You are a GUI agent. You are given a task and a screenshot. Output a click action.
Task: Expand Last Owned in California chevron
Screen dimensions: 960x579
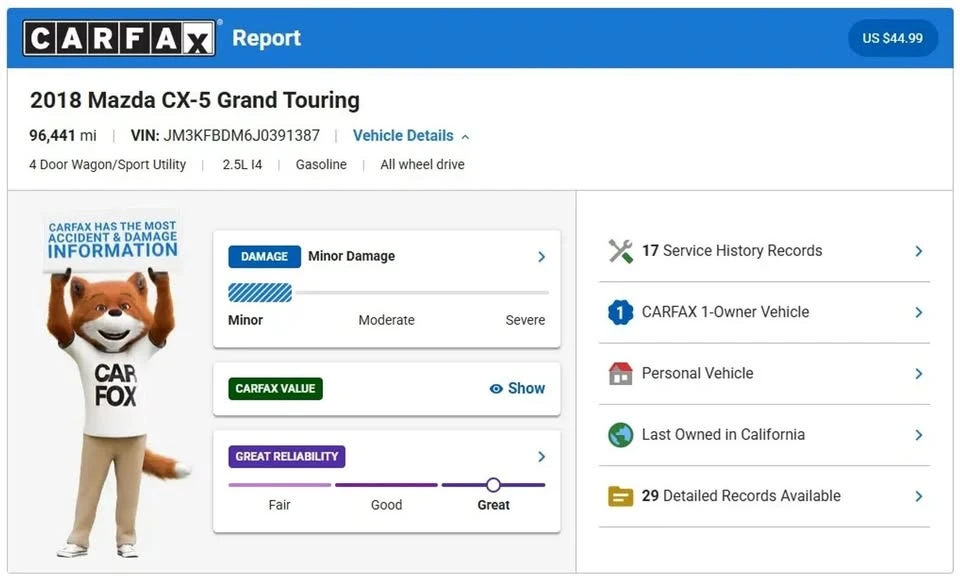point(918,435)
